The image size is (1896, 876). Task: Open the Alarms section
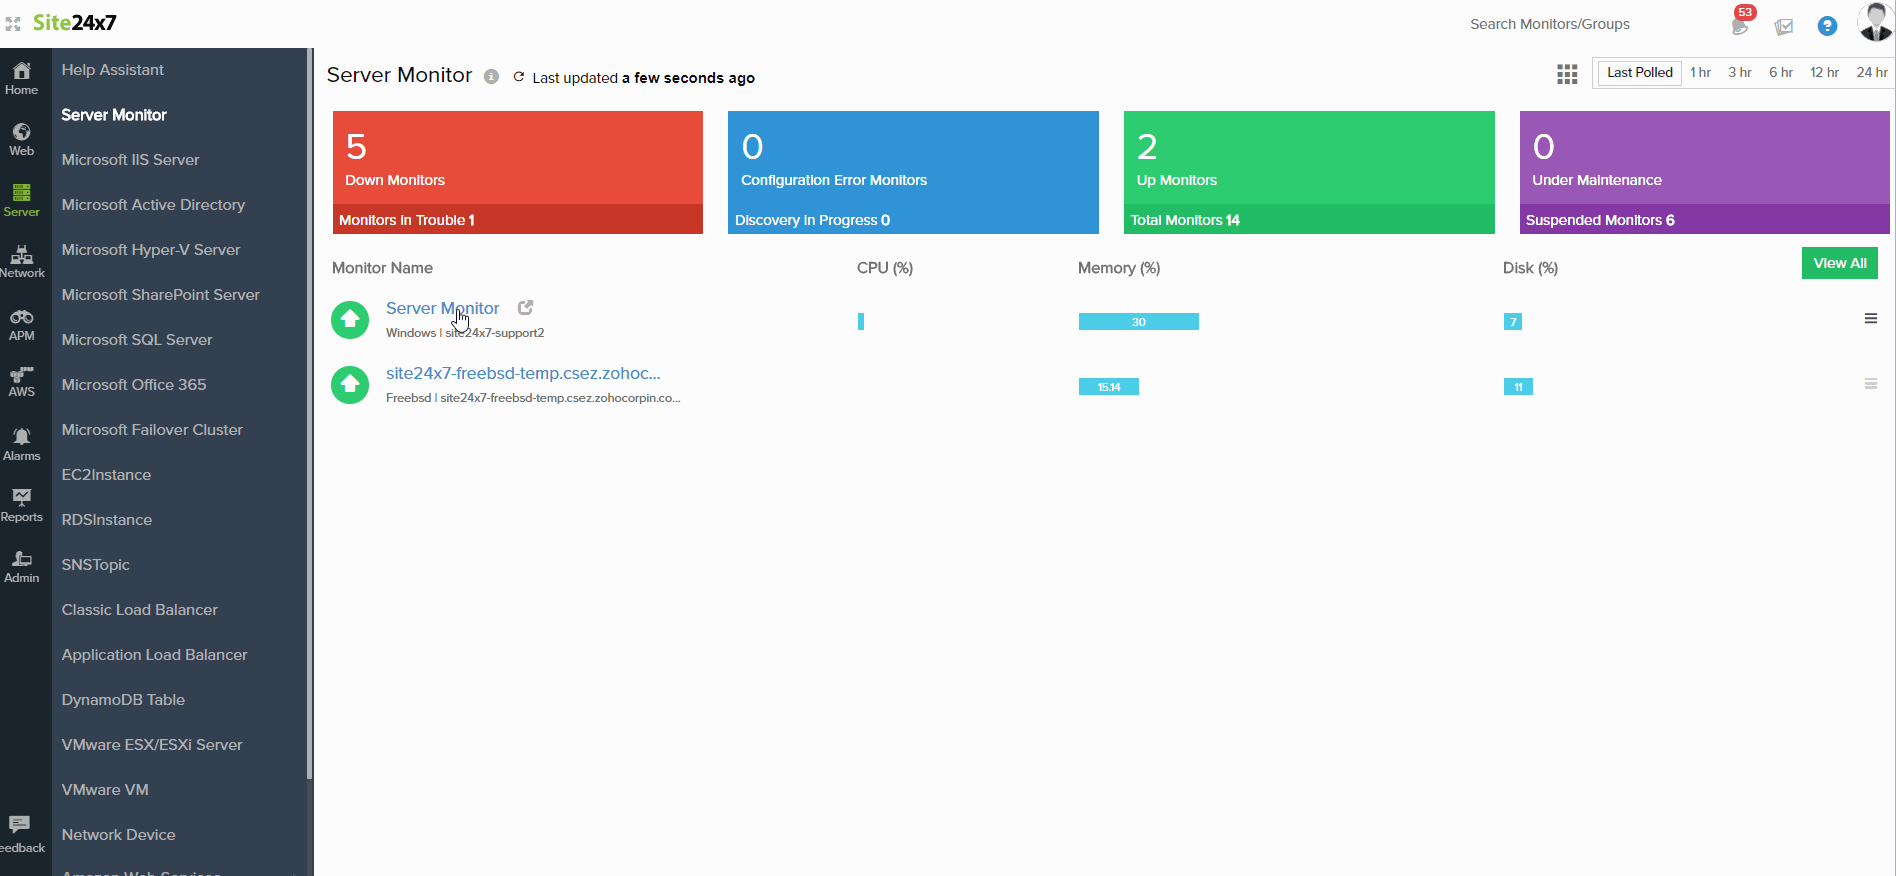click(x=21, y=444)
